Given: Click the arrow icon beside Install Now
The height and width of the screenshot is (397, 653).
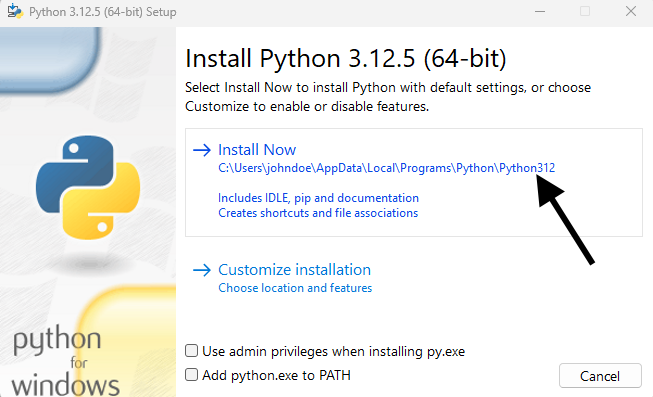Looking at the screenshot, I should click(x=202, y=150).
